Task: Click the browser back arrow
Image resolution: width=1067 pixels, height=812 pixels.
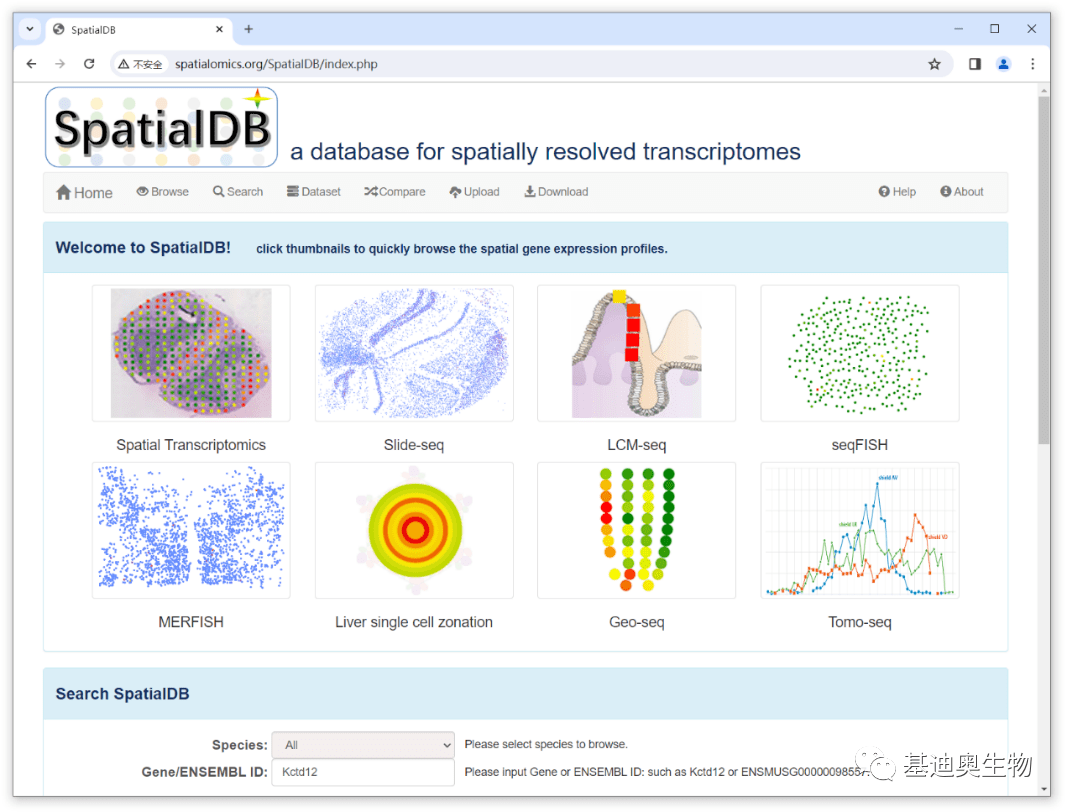Action: pos(31,64)
